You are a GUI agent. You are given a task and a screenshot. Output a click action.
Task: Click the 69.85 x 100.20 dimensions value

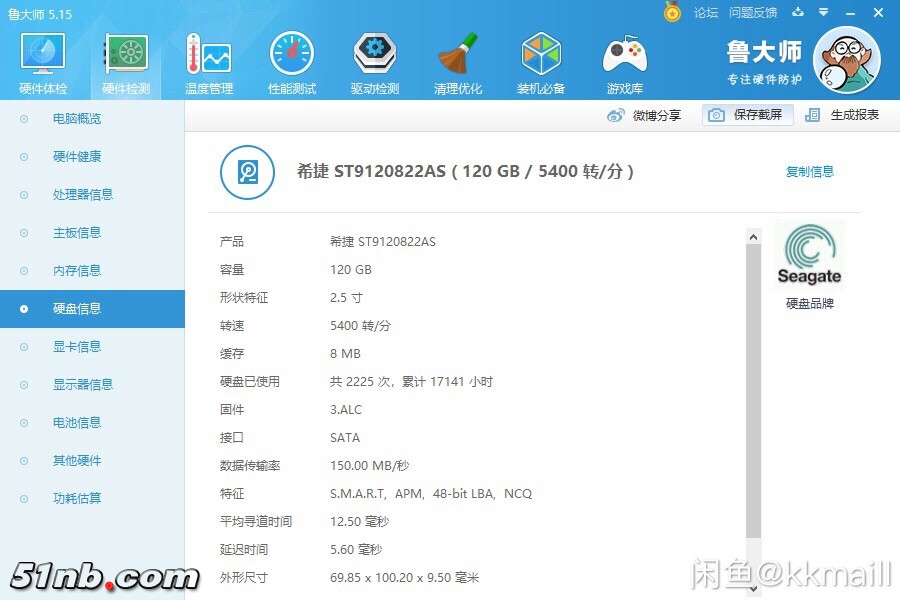coord(404,578)
